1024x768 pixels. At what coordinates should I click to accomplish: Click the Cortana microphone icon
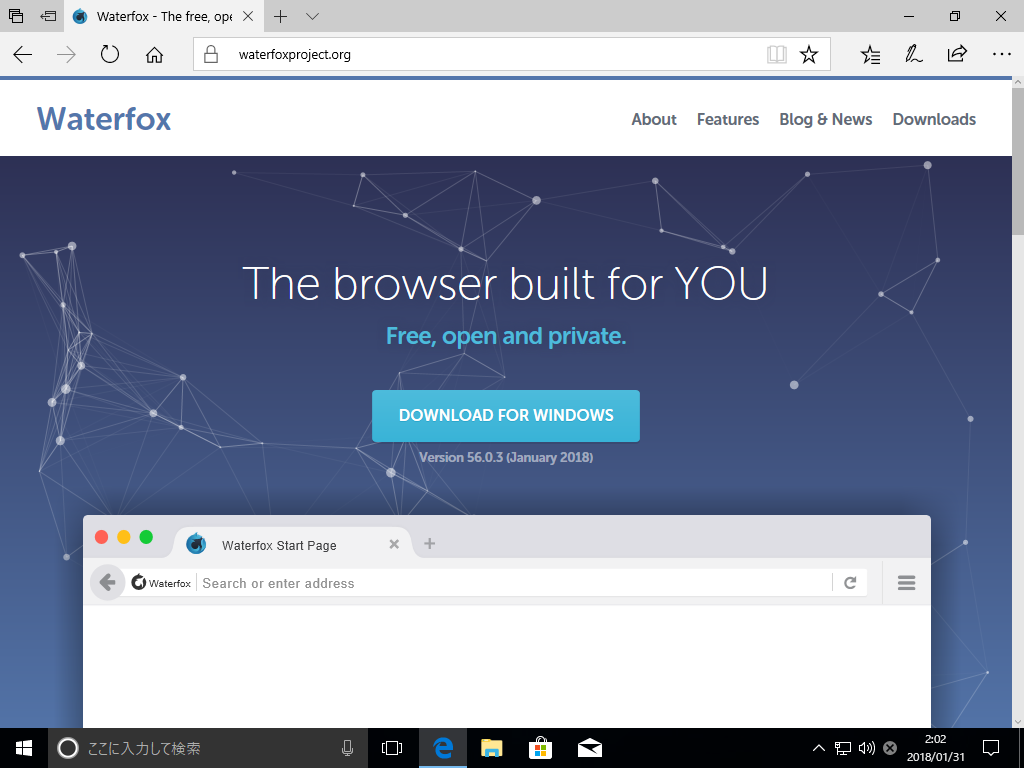(347, 748)
